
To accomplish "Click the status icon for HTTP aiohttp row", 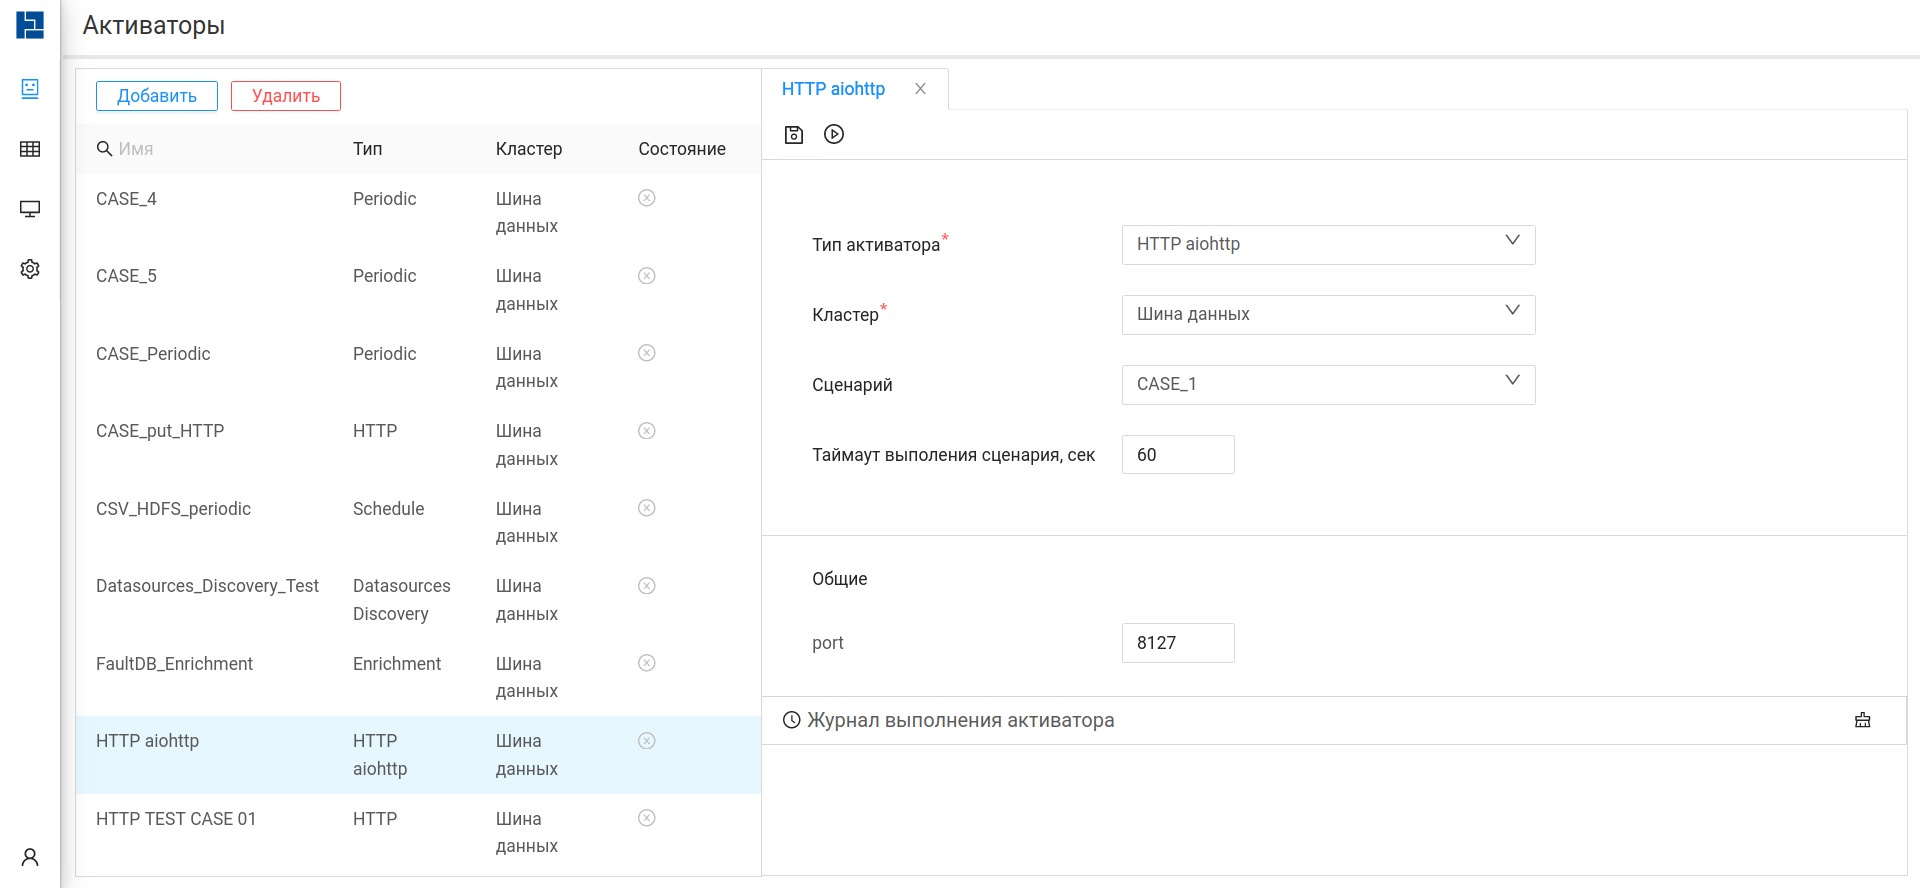I will [647, 741].
